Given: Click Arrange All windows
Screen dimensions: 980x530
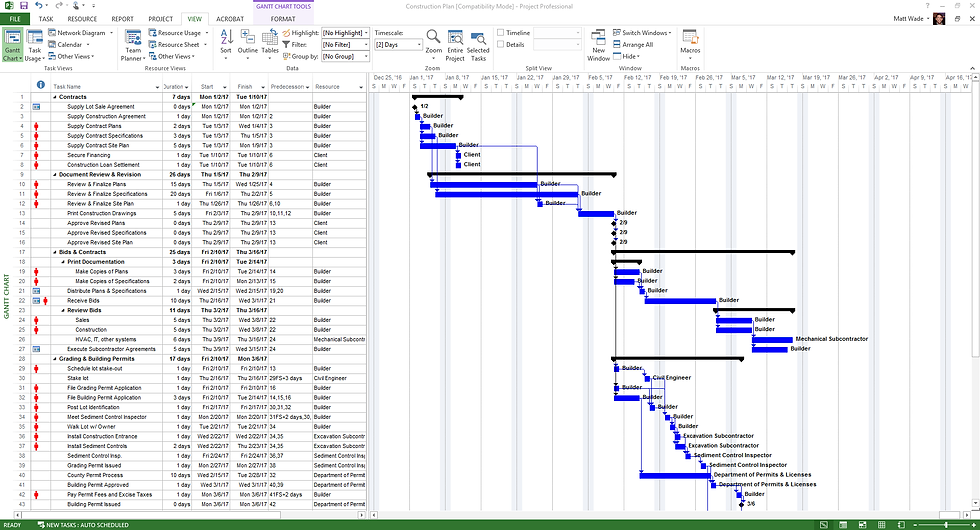Looking at the screenshot, I should 632,44.
